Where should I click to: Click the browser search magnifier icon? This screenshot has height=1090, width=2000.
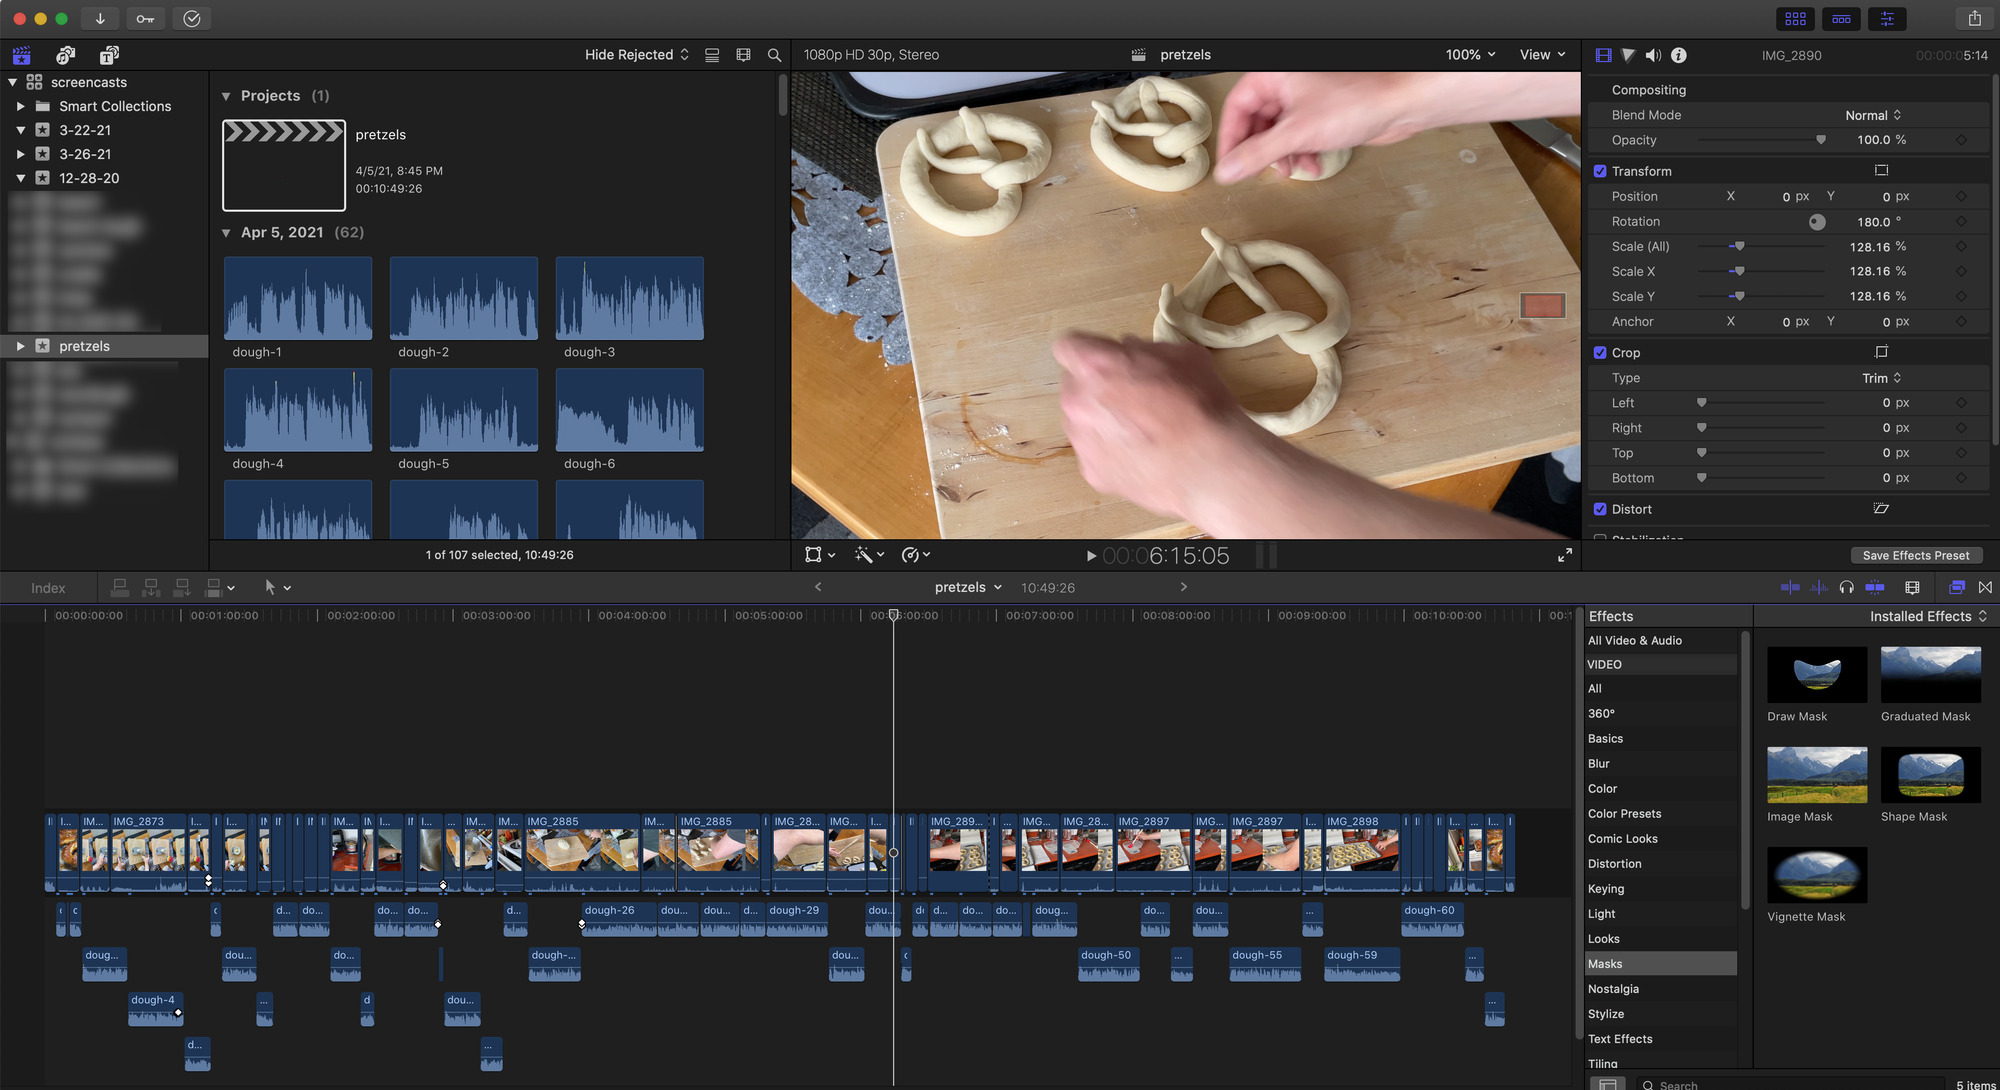click(x=774, y=55)
